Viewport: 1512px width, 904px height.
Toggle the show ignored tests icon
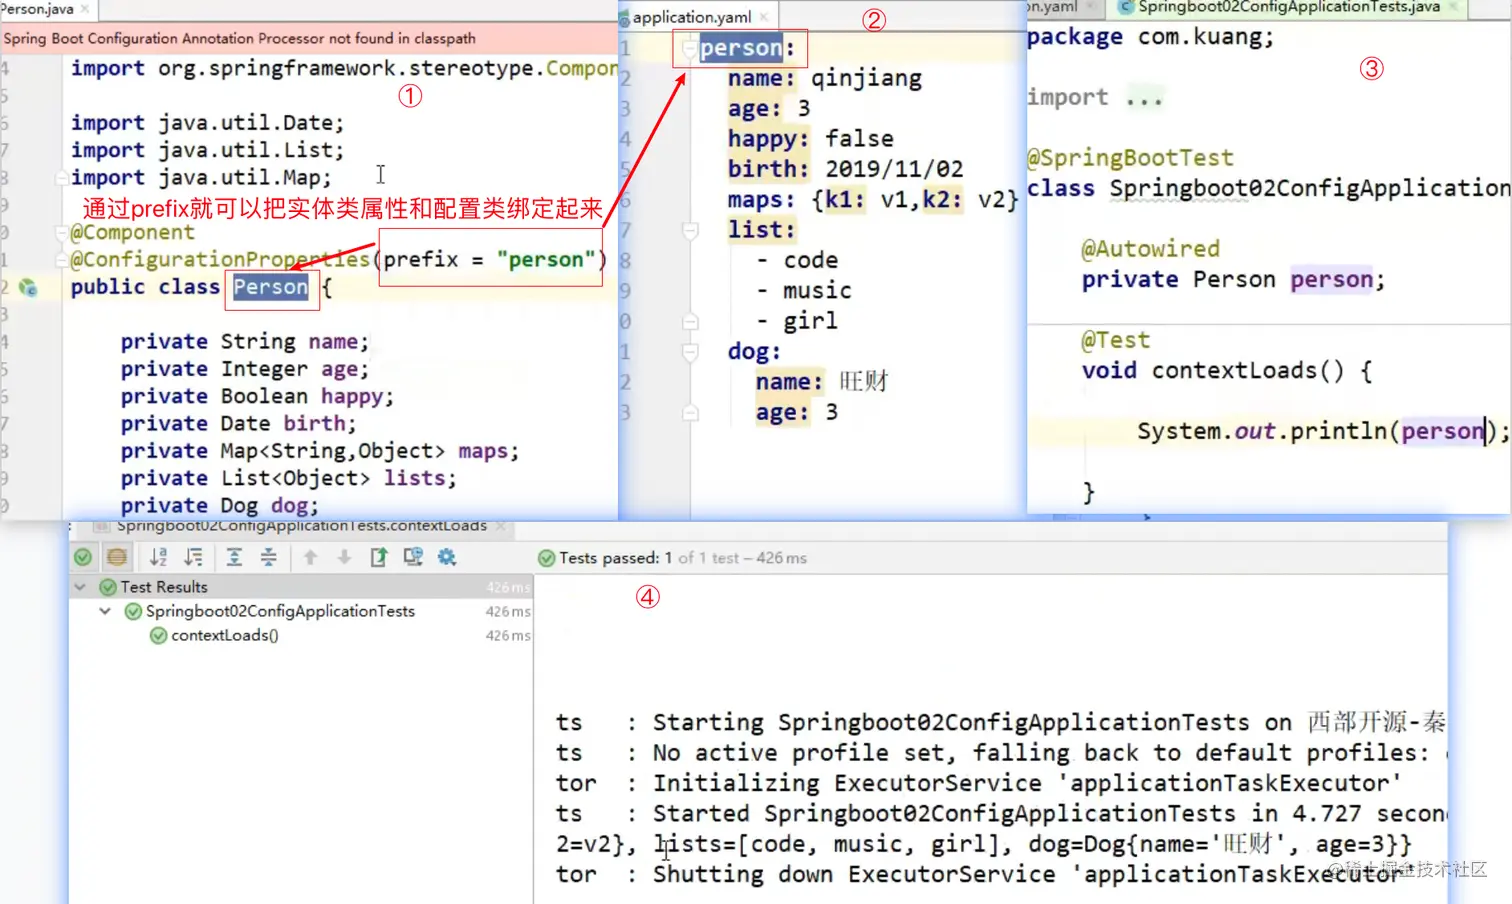point(117,557)
